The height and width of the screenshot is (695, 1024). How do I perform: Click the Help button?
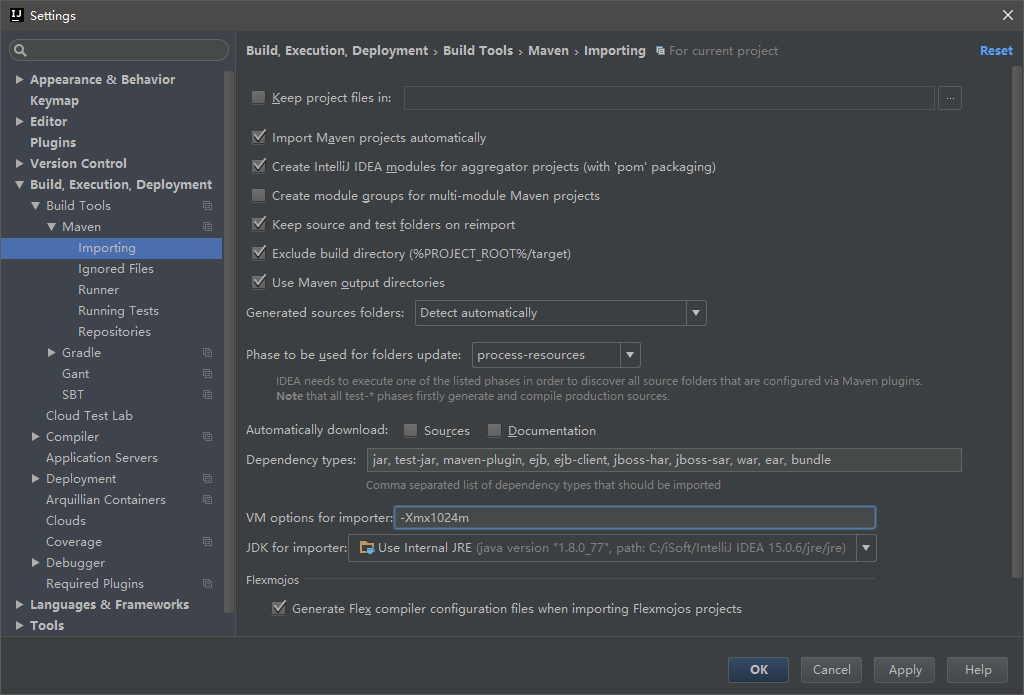coord(978,670)
